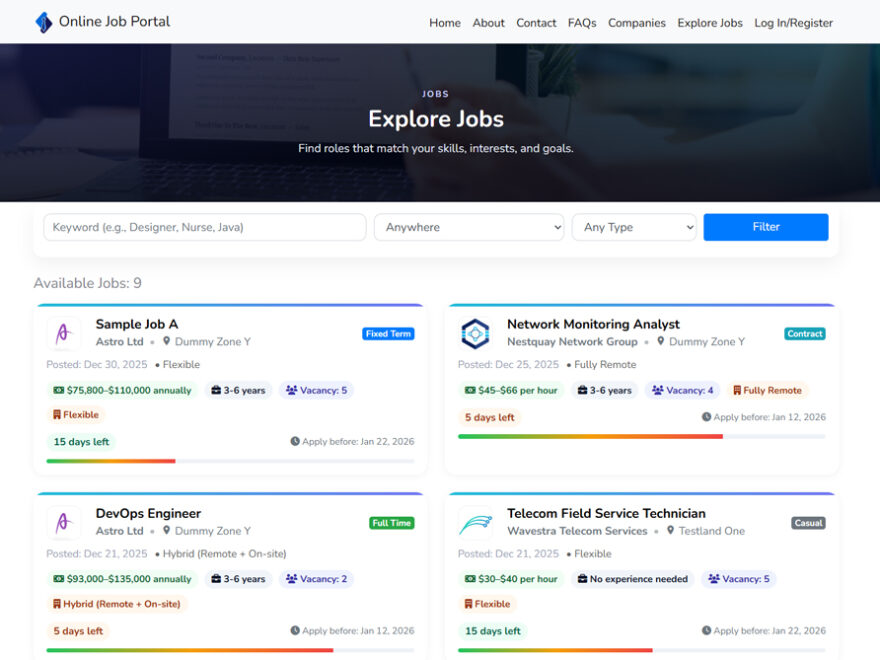880x660 pixels.
Task: Click the Wavestra Telecom Services wave logo
Action: pos(474,521)
